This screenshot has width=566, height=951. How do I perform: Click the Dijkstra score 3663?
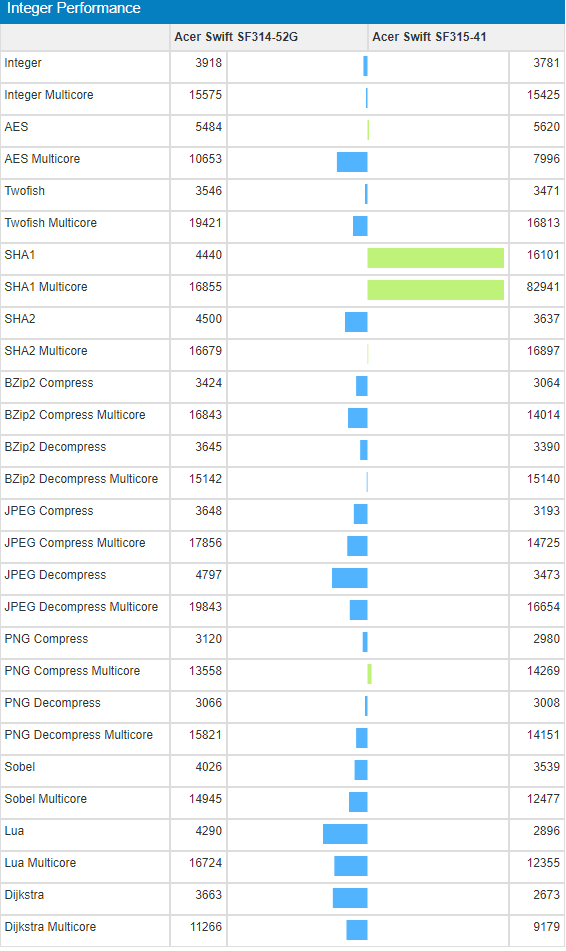tap(209, 895)
